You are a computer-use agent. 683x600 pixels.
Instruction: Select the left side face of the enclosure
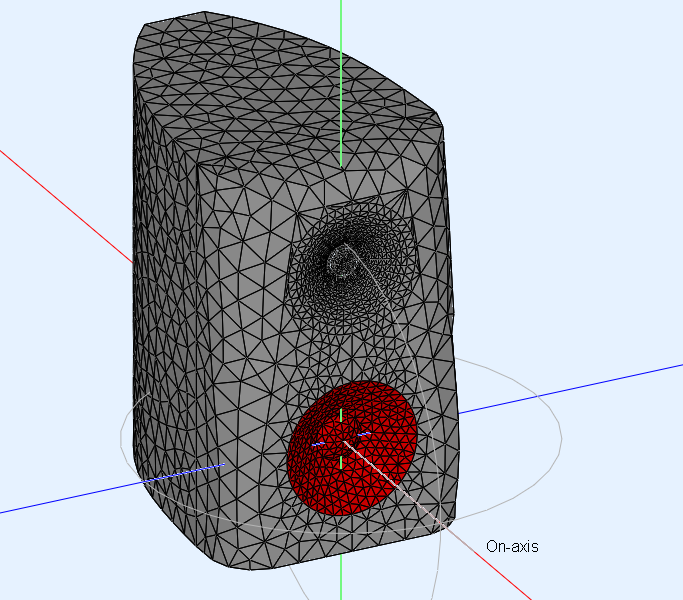click(x=165, y=300)
